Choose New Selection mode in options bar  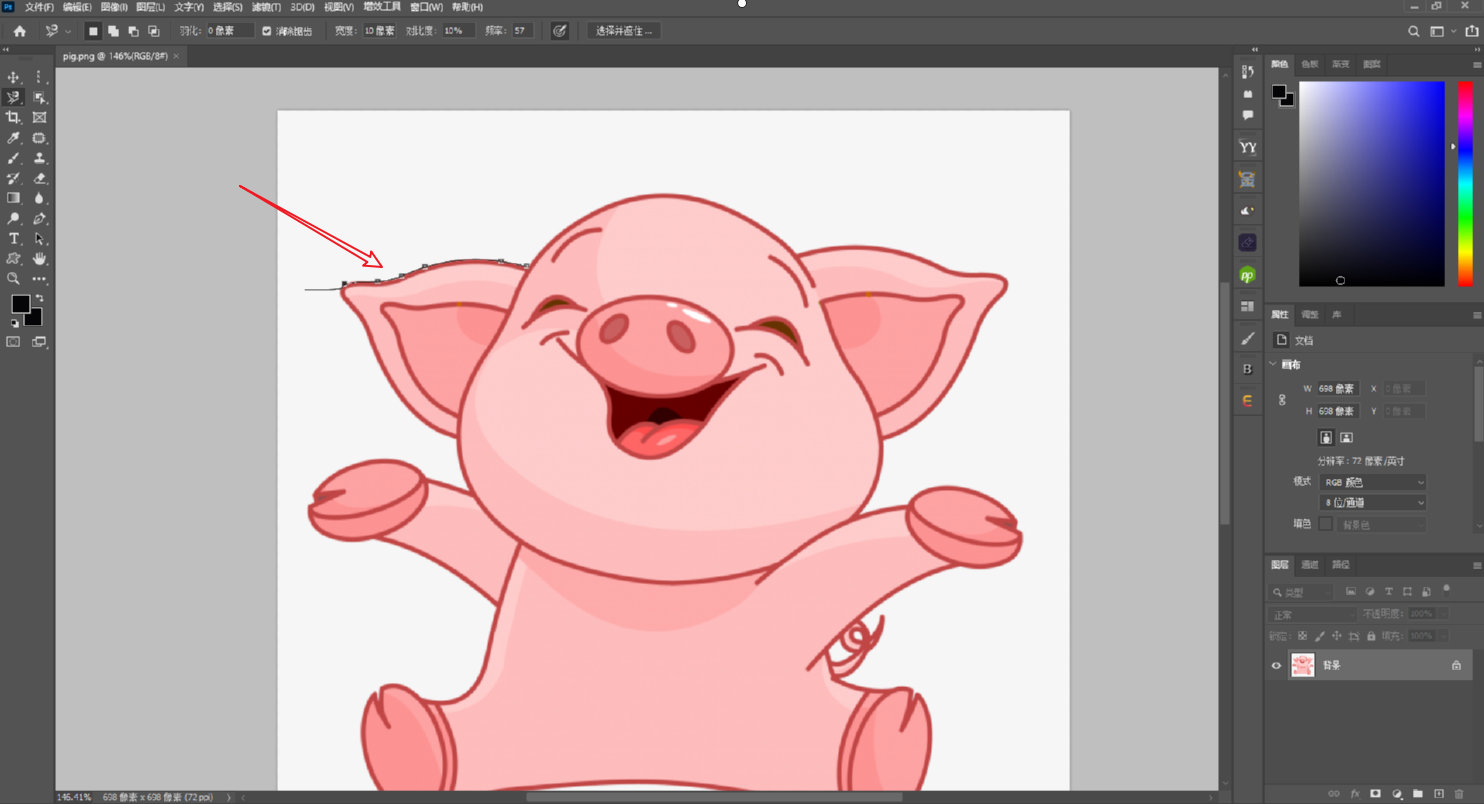tap(92, 31)
